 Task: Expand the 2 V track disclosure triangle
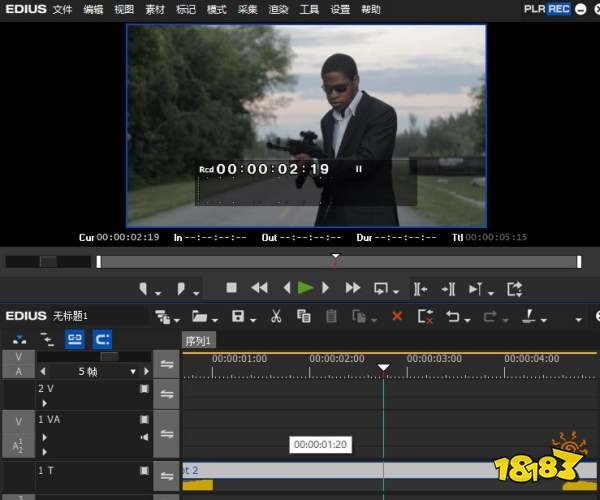pyautogui.click(x=43, y=403)
